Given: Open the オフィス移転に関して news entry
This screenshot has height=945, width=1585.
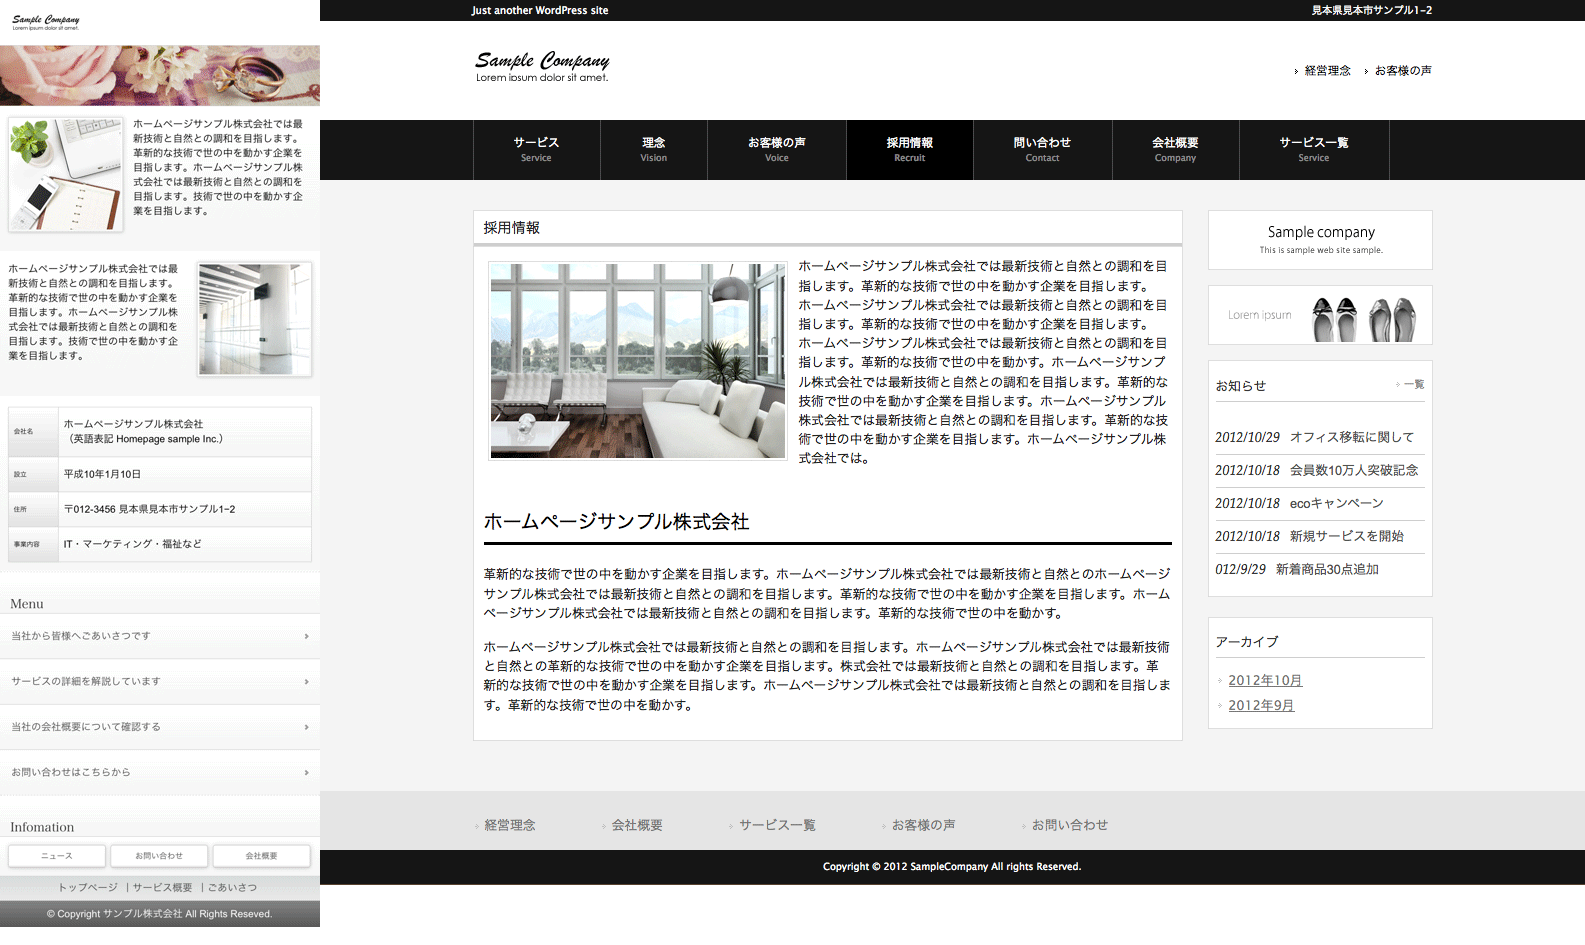Looking at the screenshot, I should pyautogui.click(x=1351, y=437).
